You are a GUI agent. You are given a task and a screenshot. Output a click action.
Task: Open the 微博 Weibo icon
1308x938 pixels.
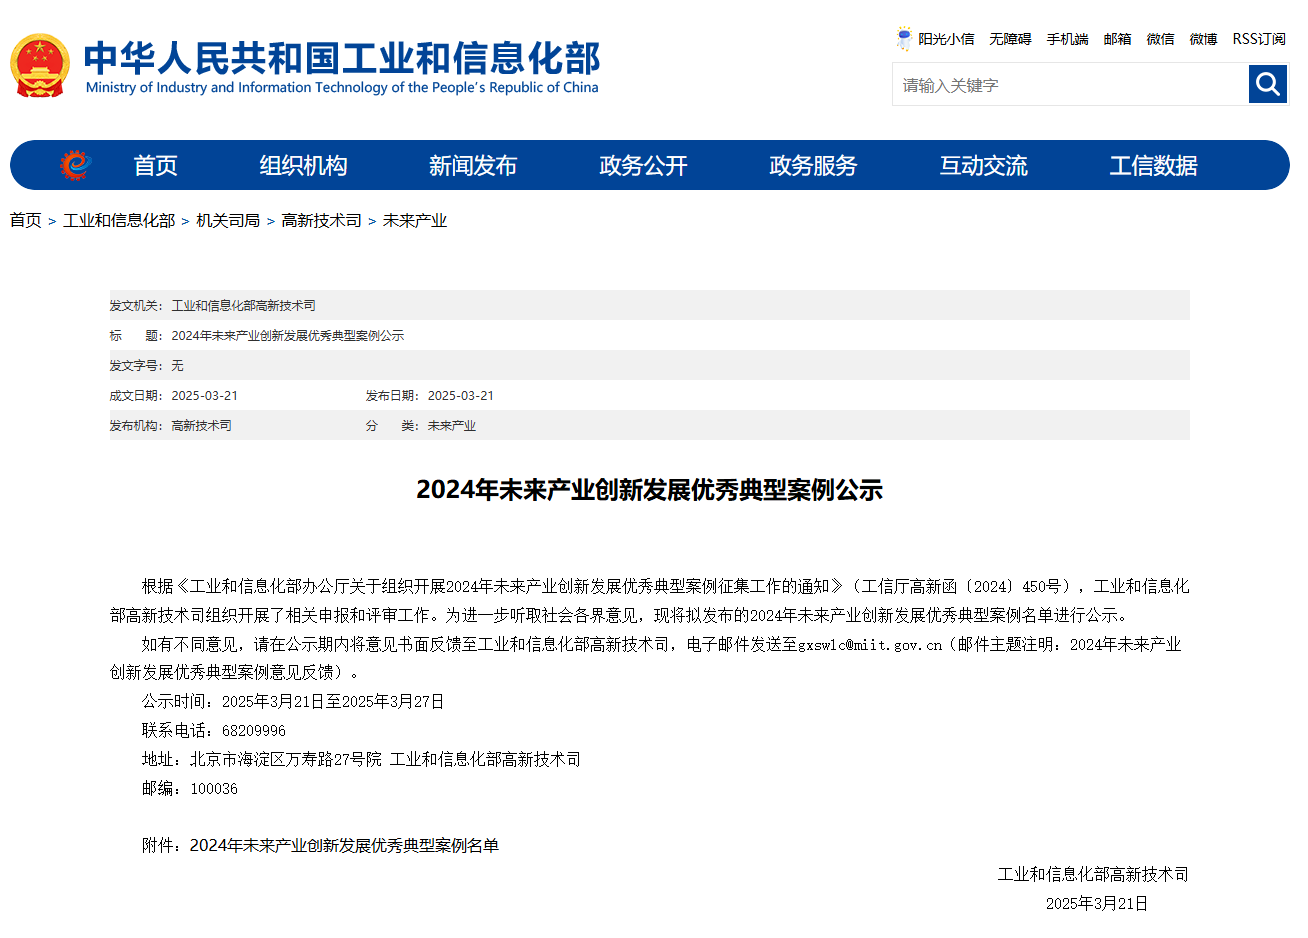pyautogui.click(x=1203, y=38)
